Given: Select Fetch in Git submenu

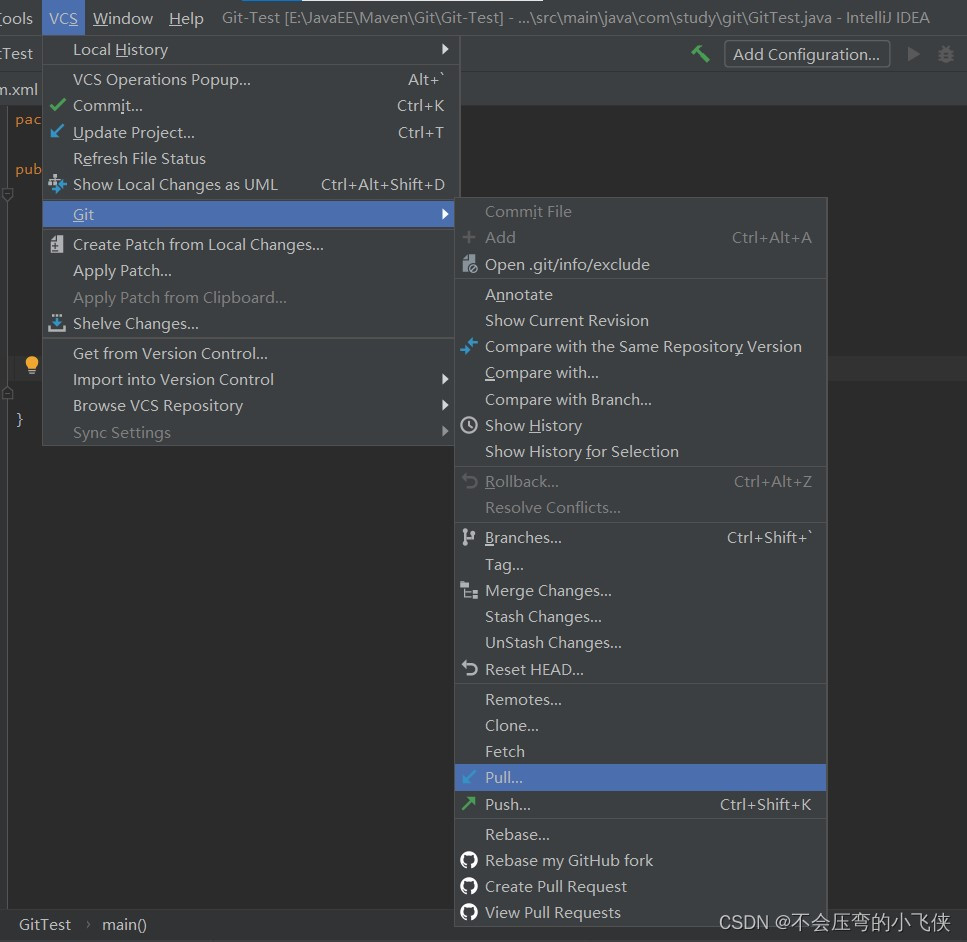Looking at the screenshot, I should 641,751.
